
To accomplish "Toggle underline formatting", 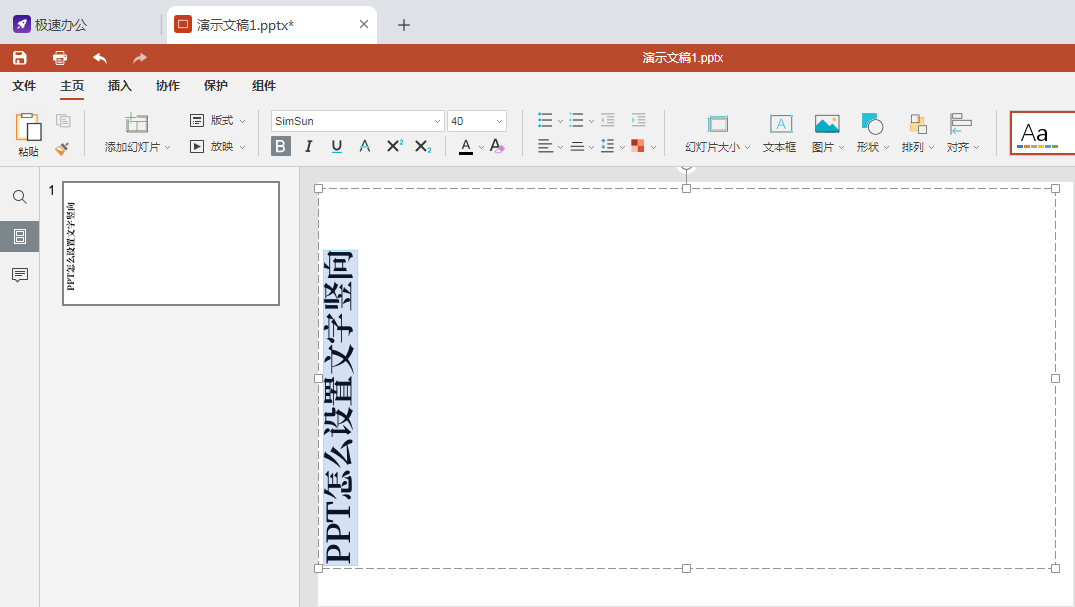I will pos(337,147).
